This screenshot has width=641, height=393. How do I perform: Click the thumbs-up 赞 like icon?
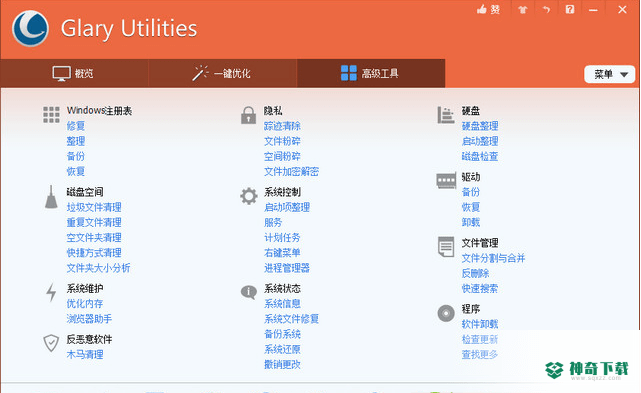tap(488, 9)
